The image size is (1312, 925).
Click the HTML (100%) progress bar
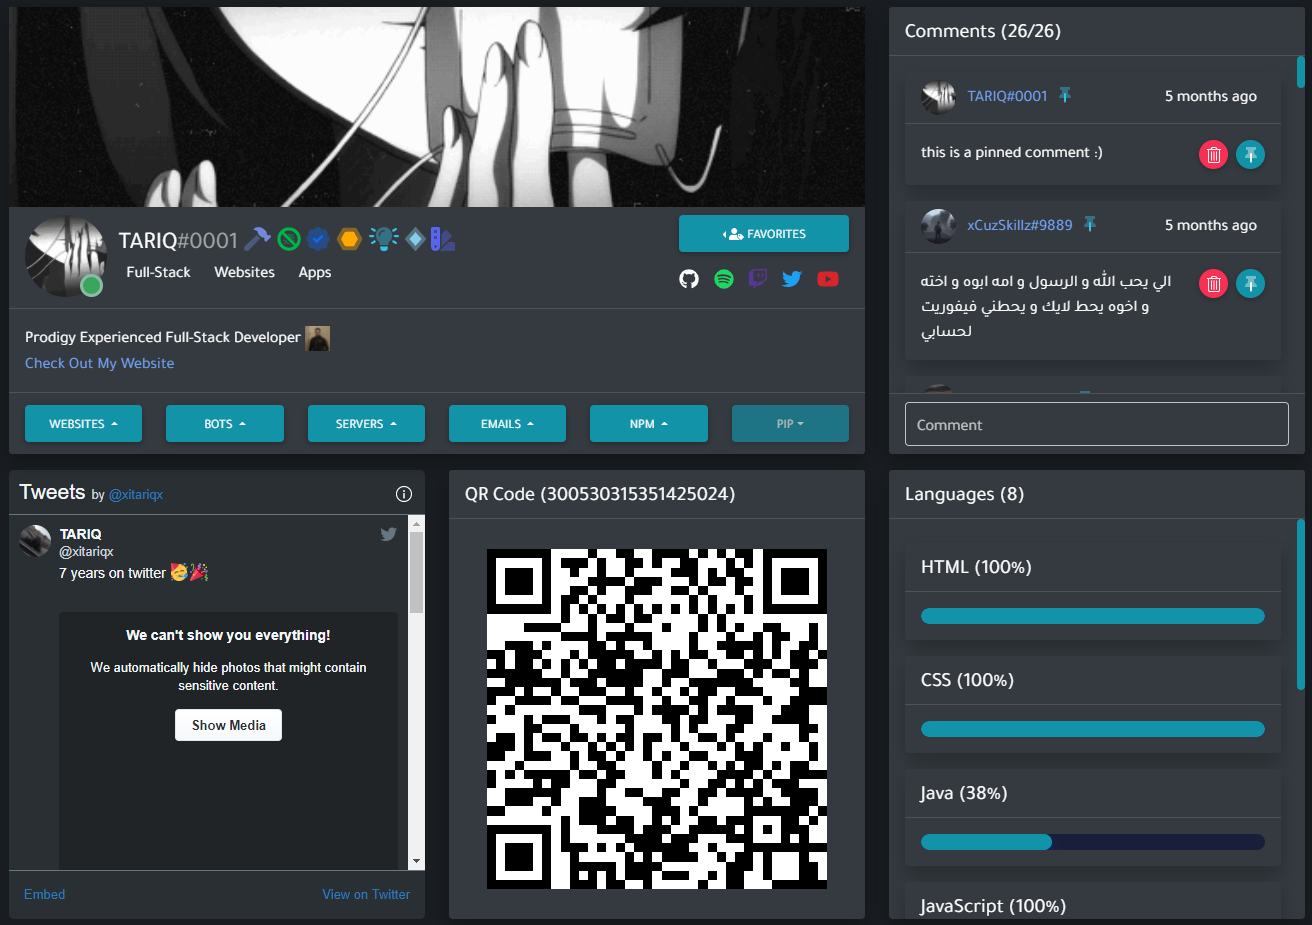[1093, 616]
